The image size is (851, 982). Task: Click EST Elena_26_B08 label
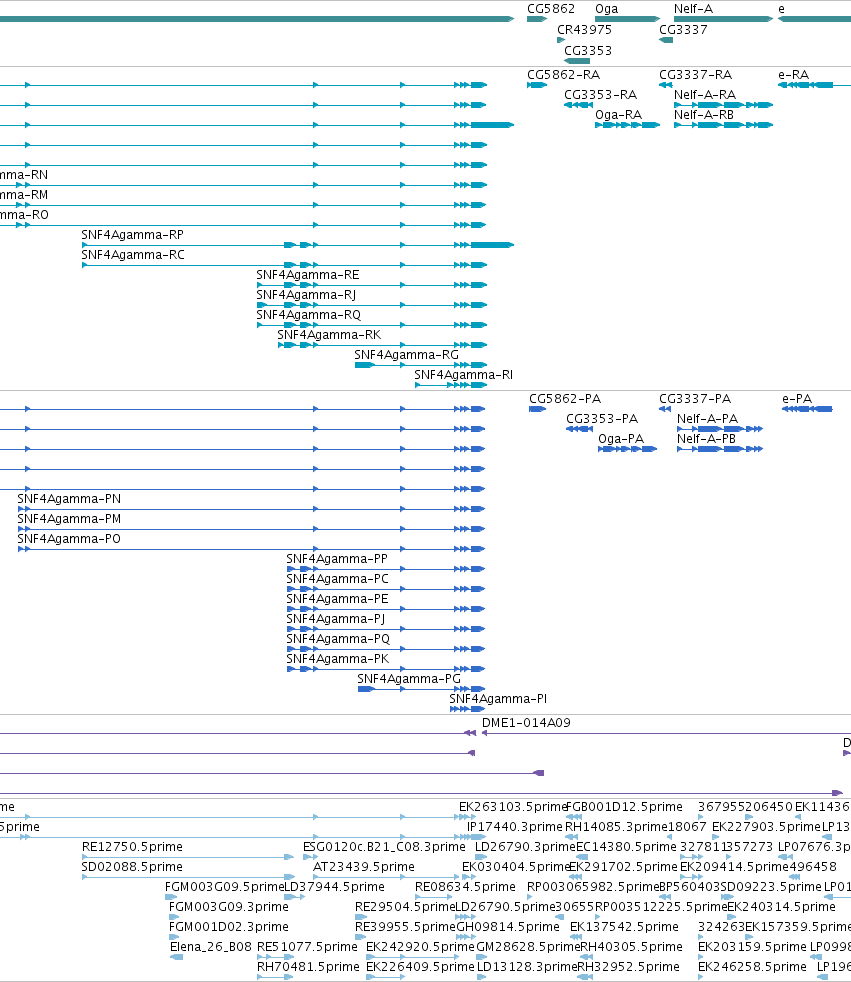[x=211, y=948]
